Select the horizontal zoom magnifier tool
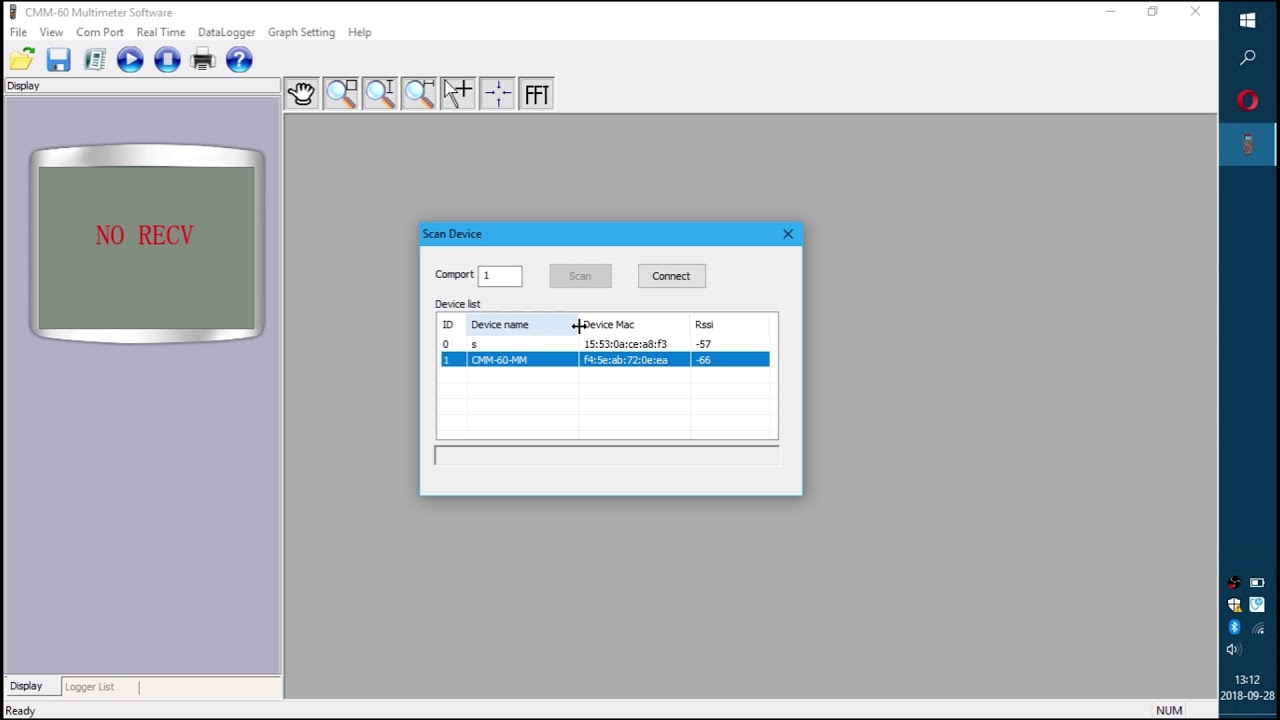This screenshot has height=720, width=1280. coord(419,94)
